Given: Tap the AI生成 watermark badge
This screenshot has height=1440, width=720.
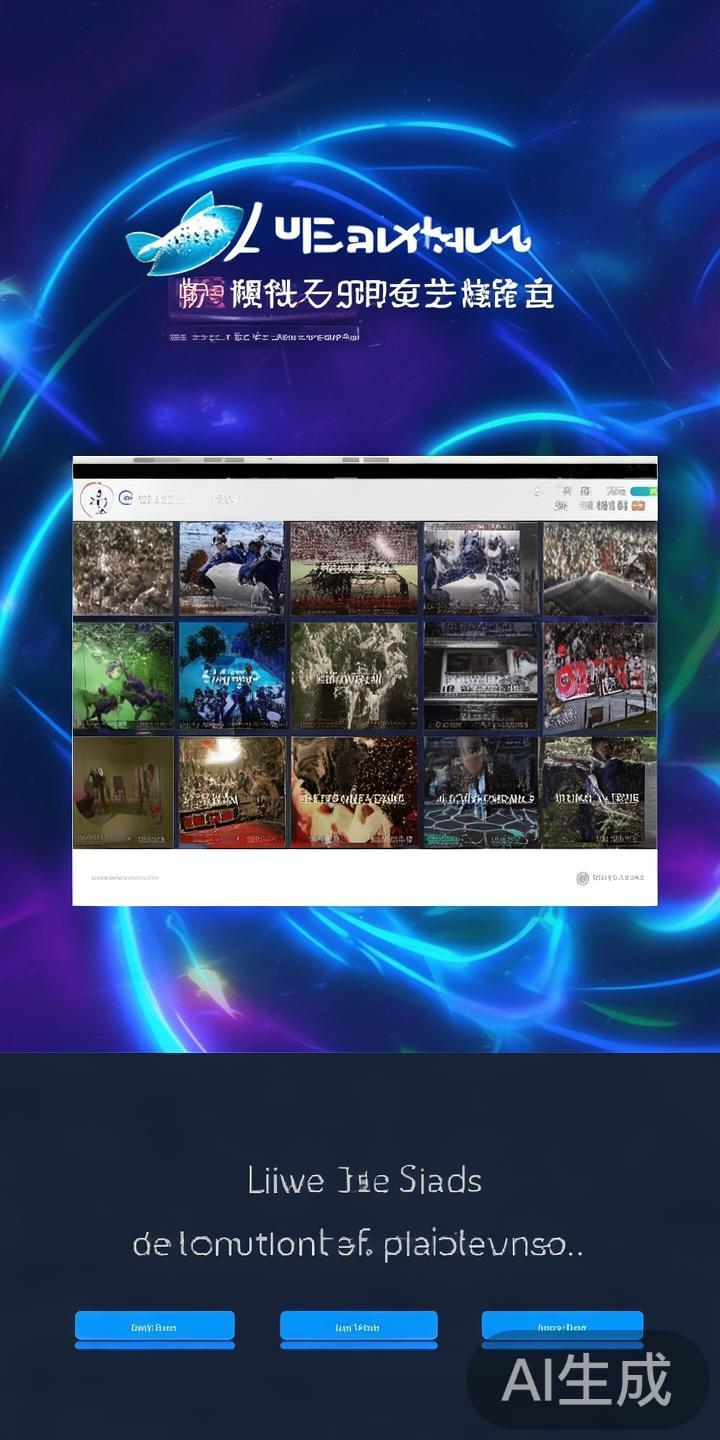Looking at the screenshot, I should [x=587, y=1381].
